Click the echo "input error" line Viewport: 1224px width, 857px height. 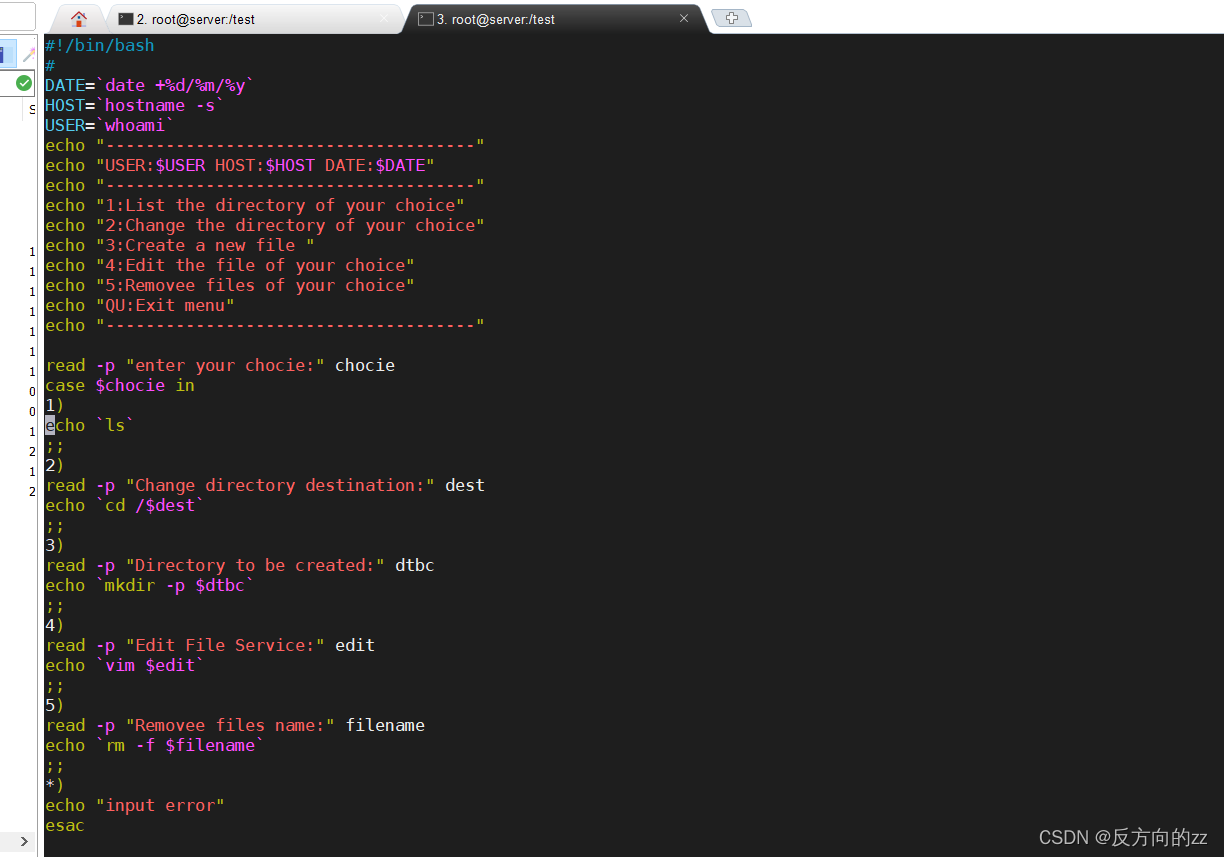pyautogui.click(x=135, y=805)
